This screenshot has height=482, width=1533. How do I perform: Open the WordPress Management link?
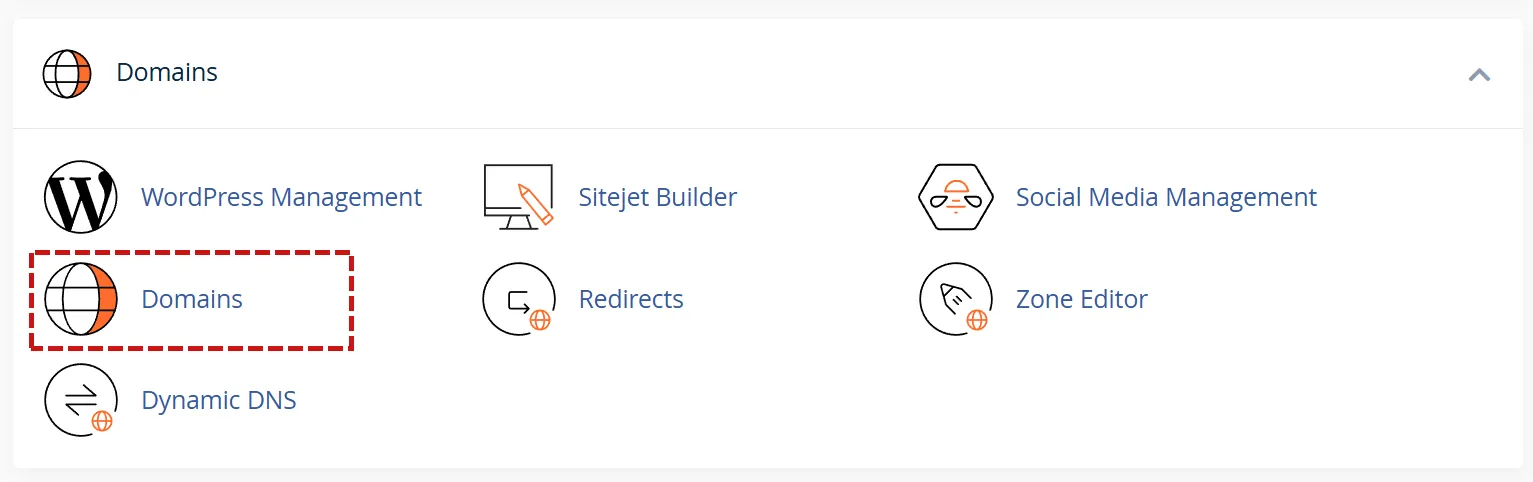point(281,197)
